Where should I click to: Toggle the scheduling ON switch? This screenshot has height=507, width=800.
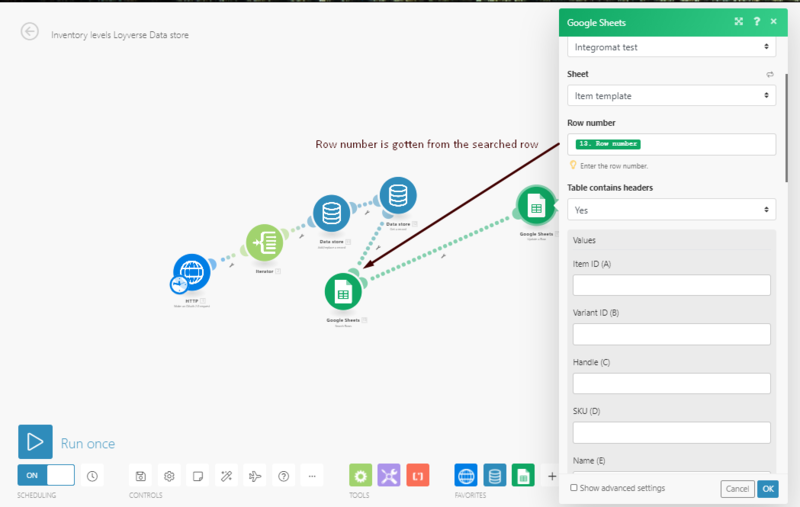46,476
